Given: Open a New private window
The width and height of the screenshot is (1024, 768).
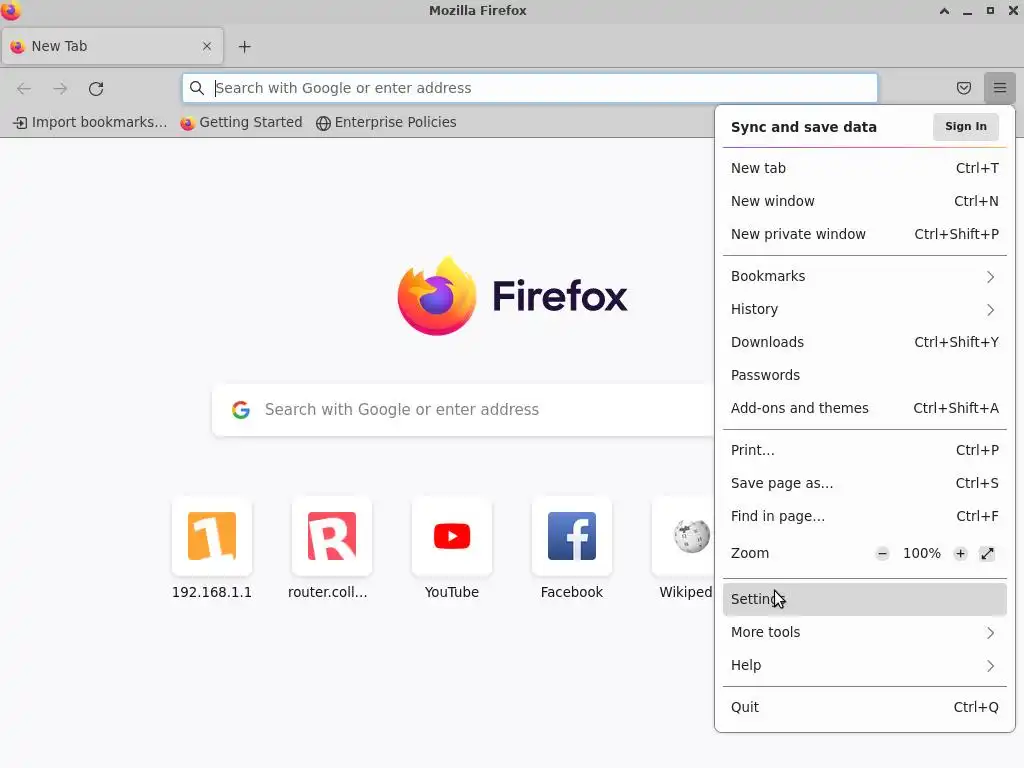Looking at the screenshot, I should pyautogui.click(x=865, y=234).
